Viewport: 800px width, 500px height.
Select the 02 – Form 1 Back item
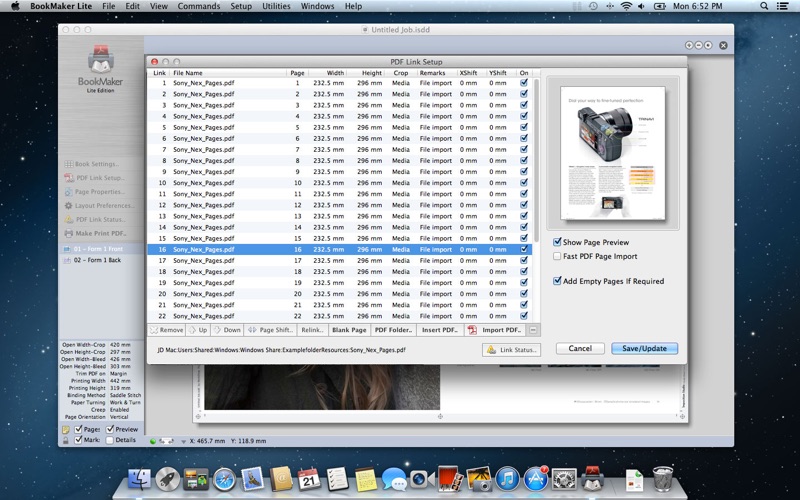(x=99, y=259)
